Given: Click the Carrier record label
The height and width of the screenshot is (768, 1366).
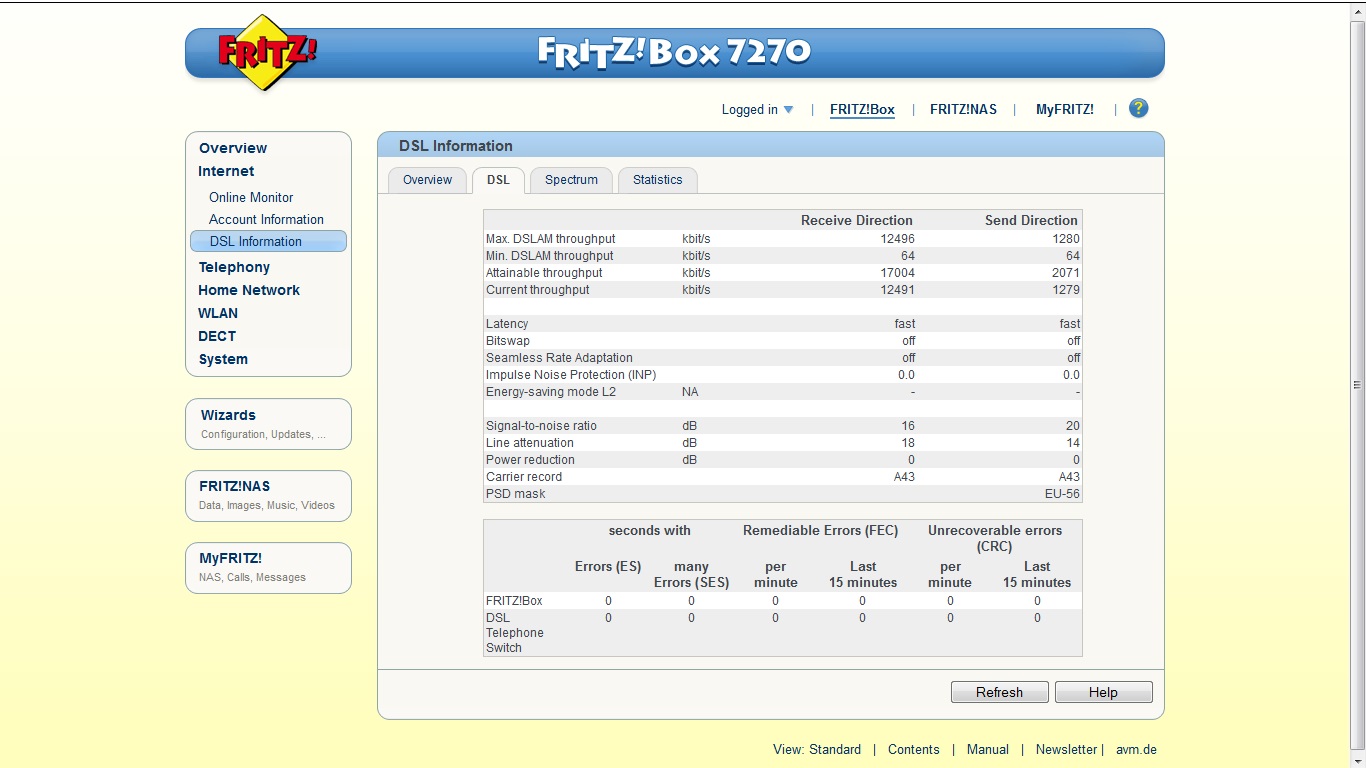Looking at the screenshot, I should click(524, 477).
